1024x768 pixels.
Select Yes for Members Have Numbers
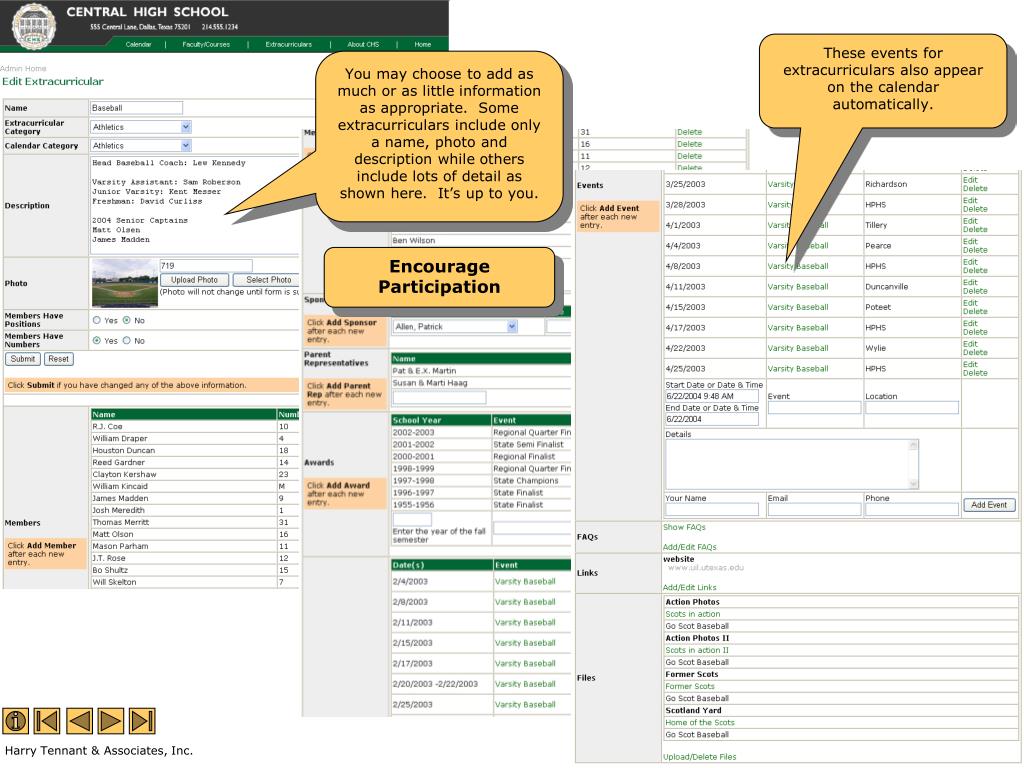(97, 340)
